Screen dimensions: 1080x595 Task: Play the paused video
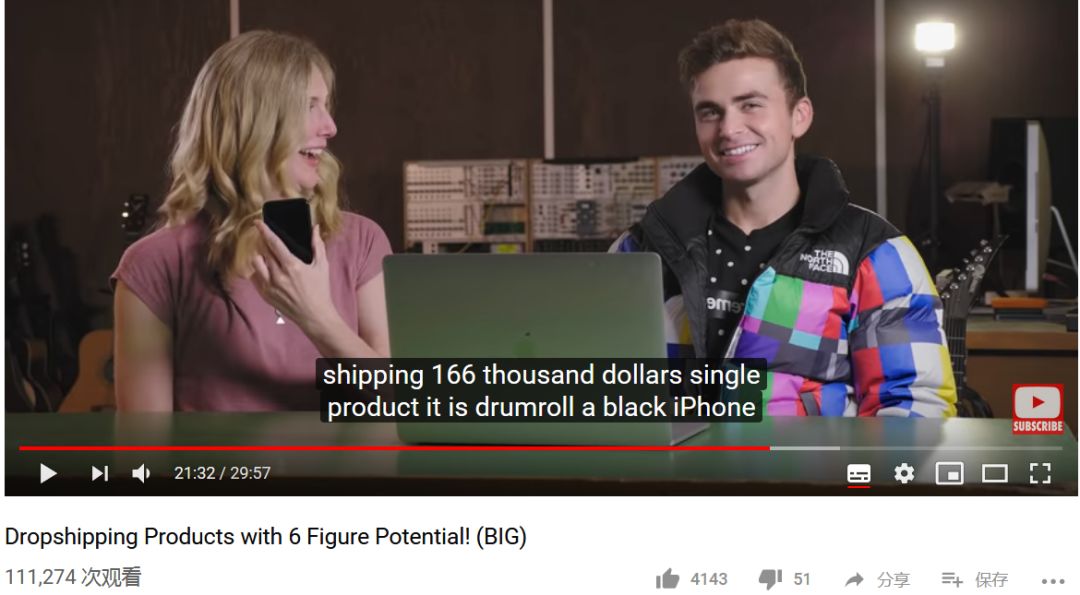click(48, 474)
